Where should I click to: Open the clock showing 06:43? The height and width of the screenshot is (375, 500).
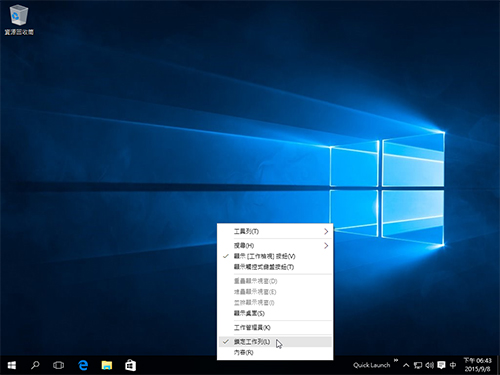(x=478, y=365)
